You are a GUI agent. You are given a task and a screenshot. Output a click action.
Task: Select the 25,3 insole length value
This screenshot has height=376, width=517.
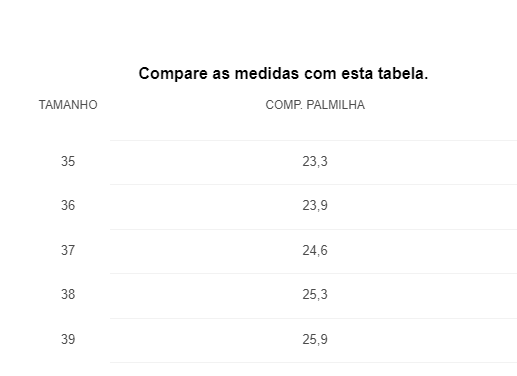coord(315,295)
